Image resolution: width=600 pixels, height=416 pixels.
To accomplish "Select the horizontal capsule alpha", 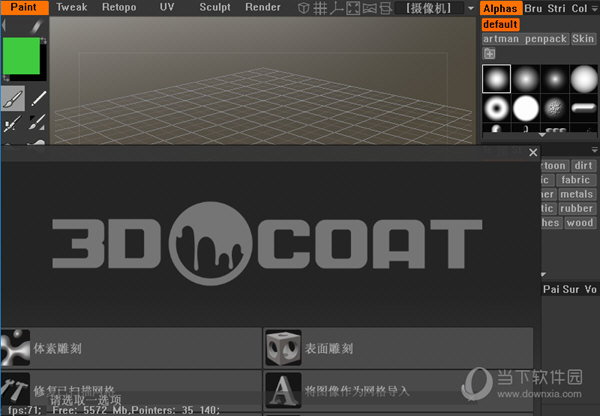I will pyautogui.click(x=584, y=108).
